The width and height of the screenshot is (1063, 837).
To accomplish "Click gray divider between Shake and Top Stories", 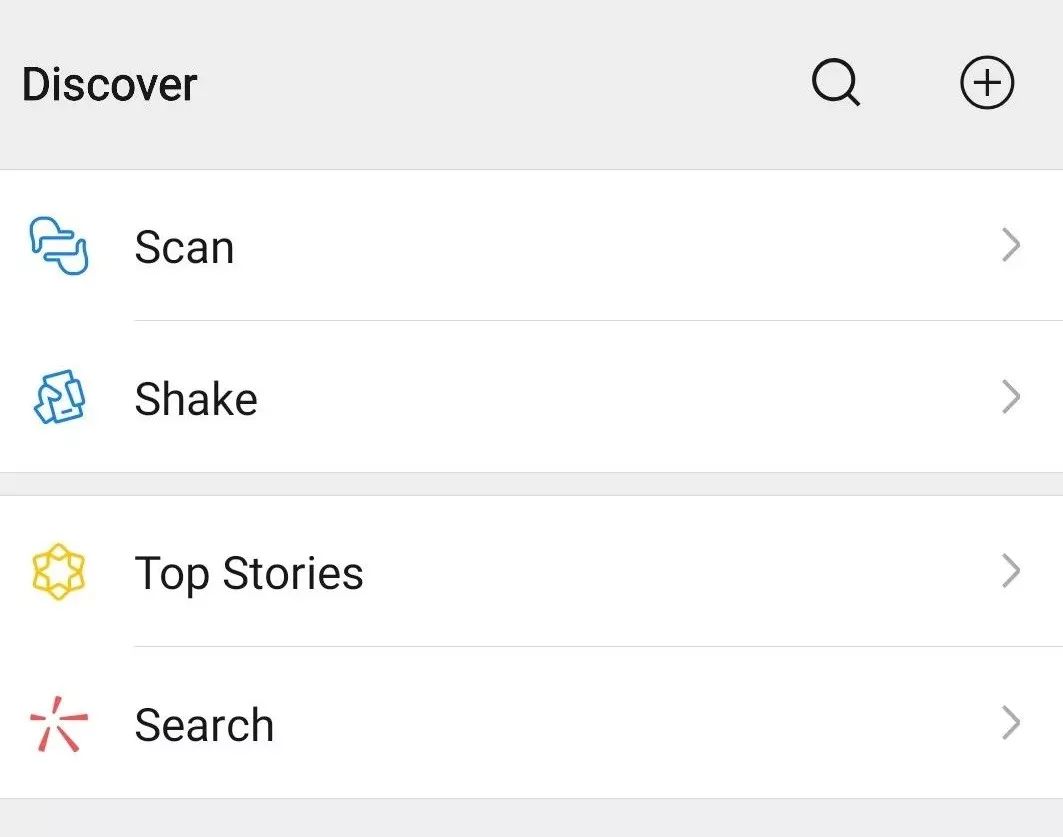I will (x=532, y=484).
